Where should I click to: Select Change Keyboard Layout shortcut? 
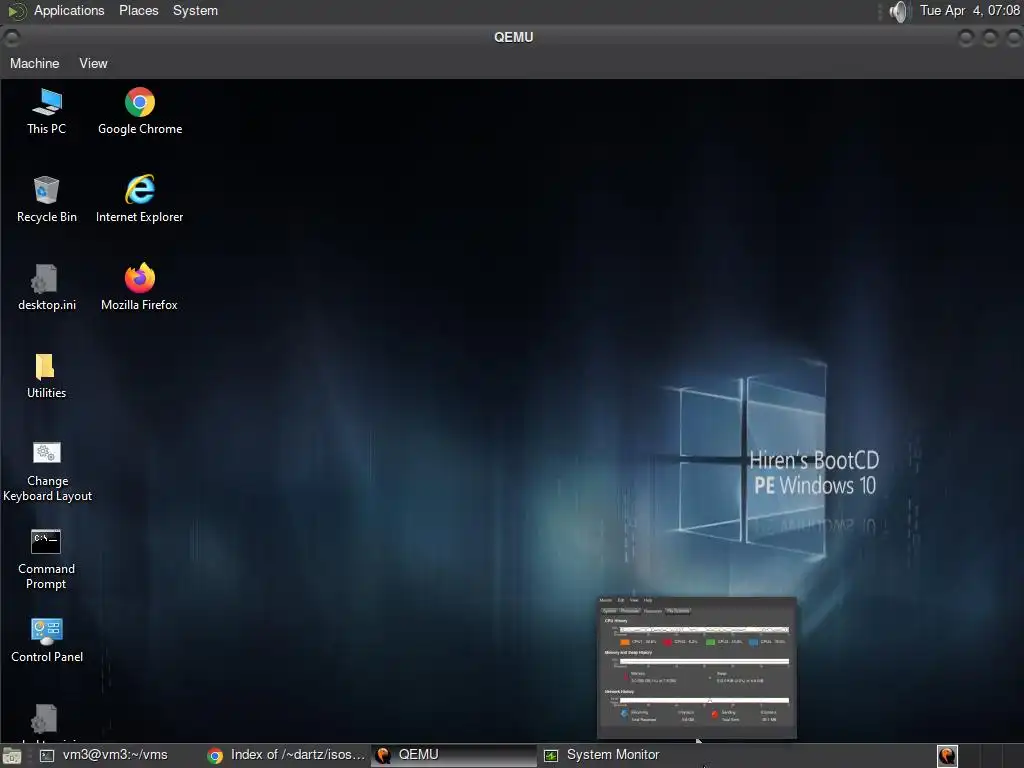click(x=47, y=472)
